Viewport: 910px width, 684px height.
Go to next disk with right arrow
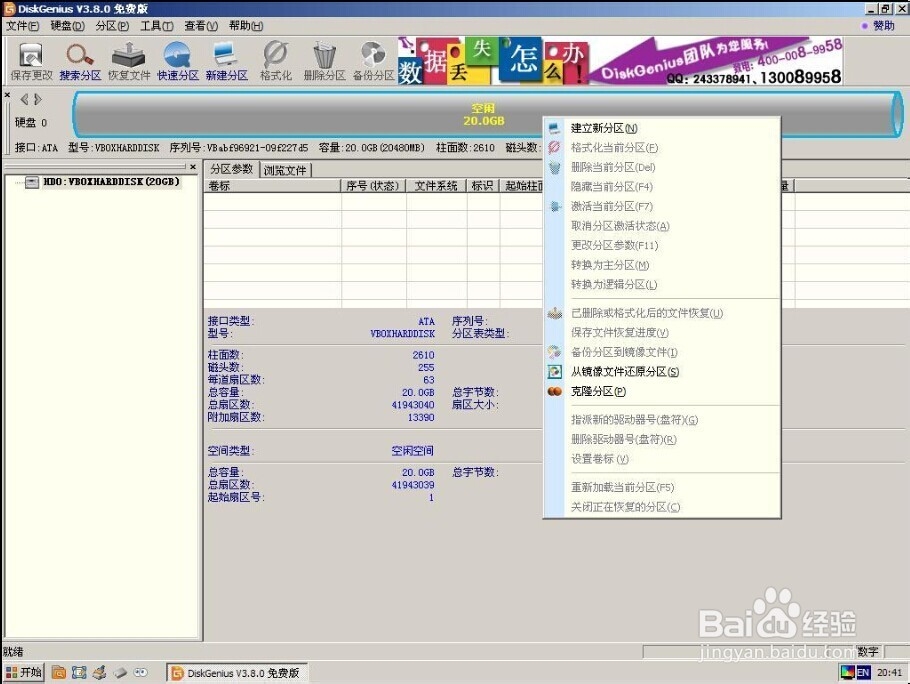click(38, 99)
